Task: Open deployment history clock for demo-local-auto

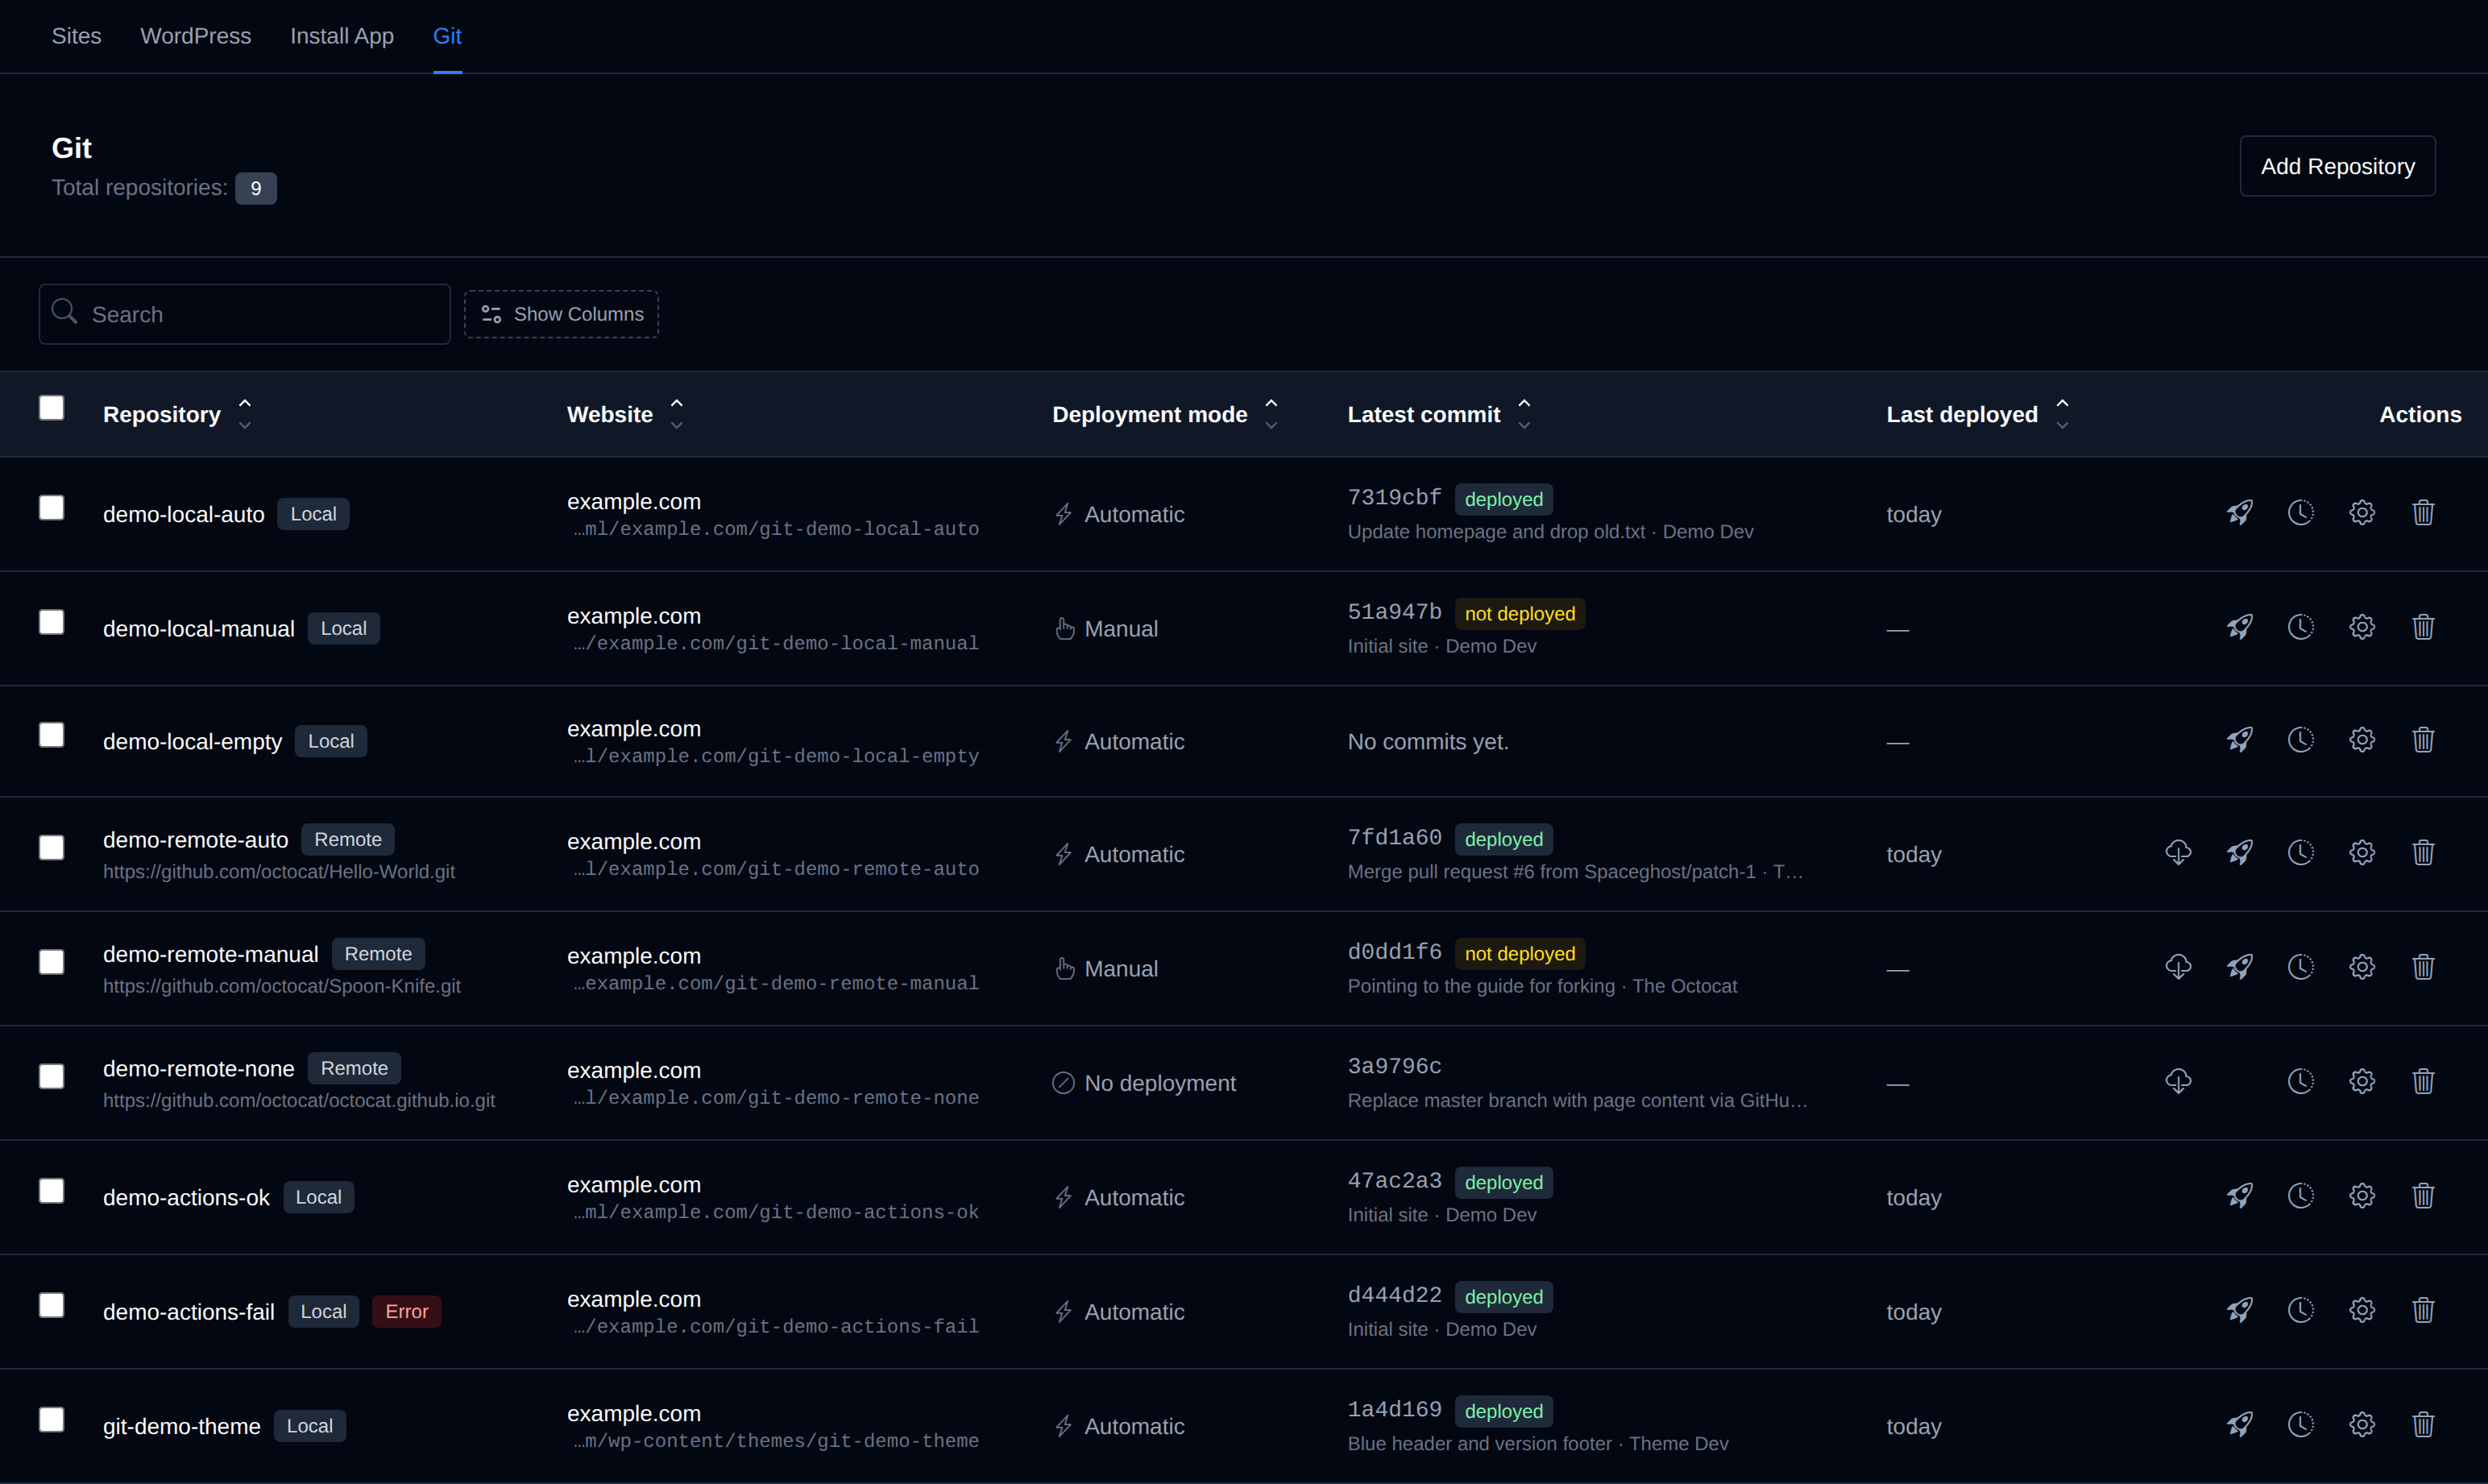Action: [2301, 513]
